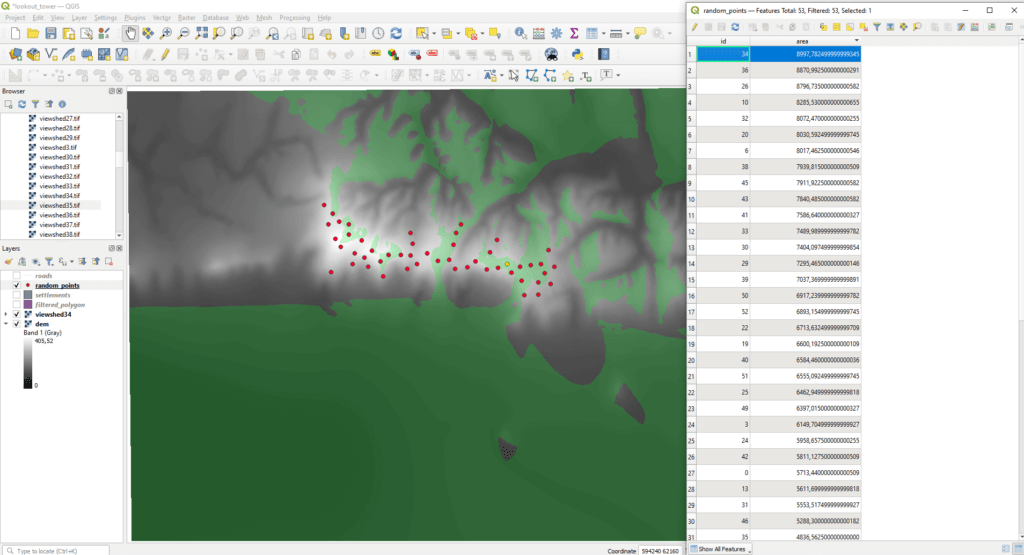1024x555 pixels.
Task: Click the Coordinate value field
Action: (661, 550)
